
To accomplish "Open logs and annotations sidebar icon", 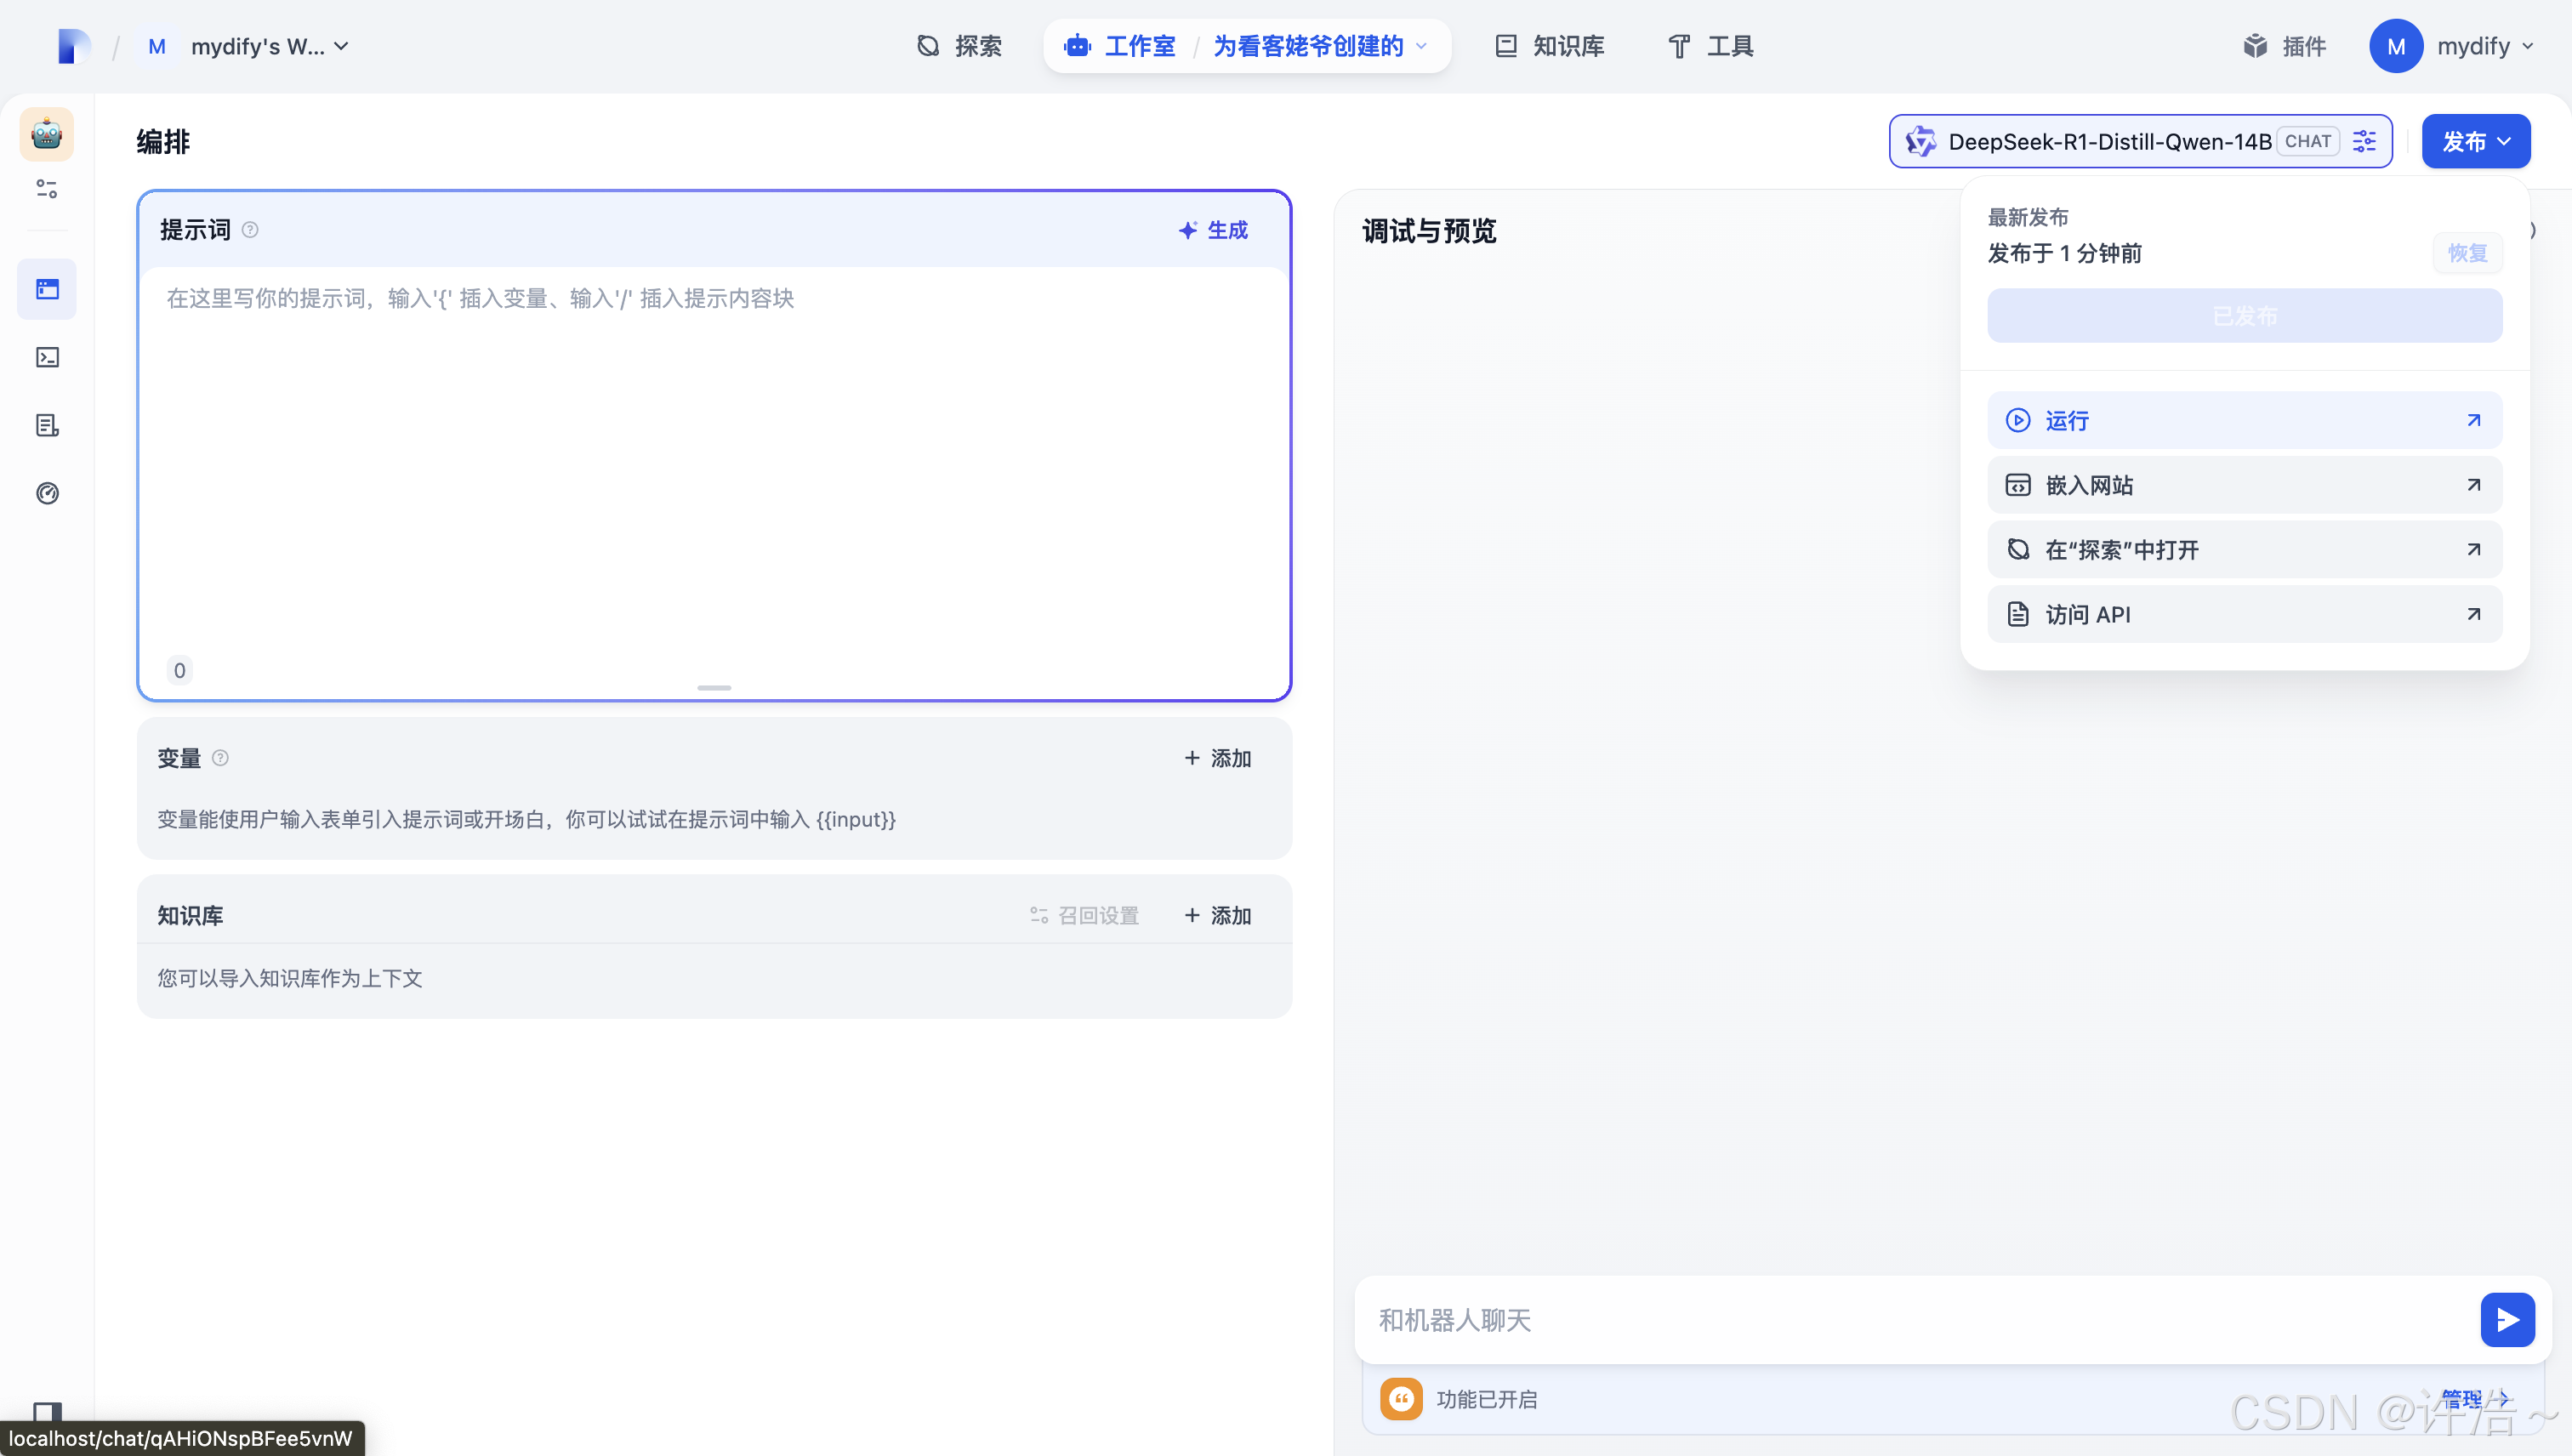I will tap(47, 425).
